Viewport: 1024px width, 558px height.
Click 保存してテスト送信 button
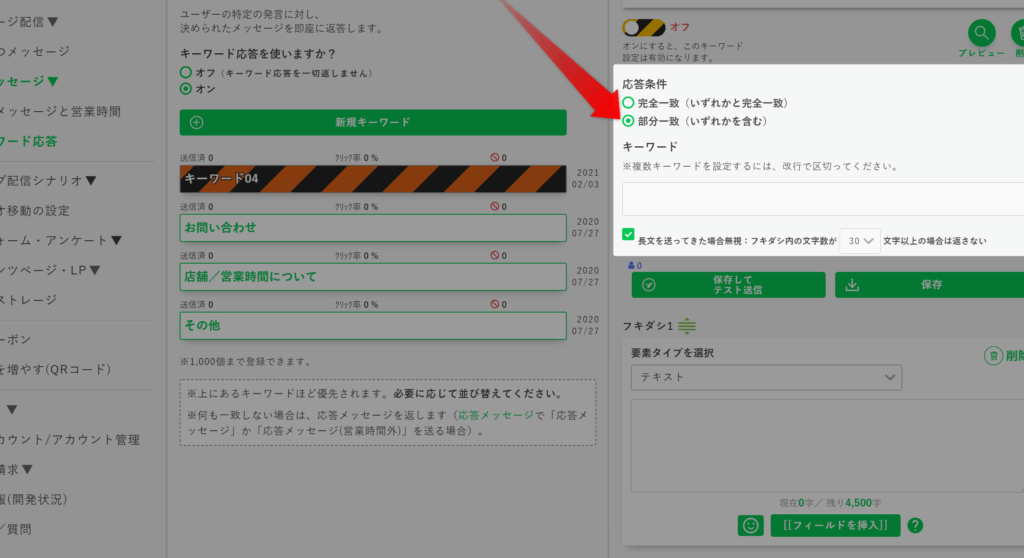[x=728, y=285]
